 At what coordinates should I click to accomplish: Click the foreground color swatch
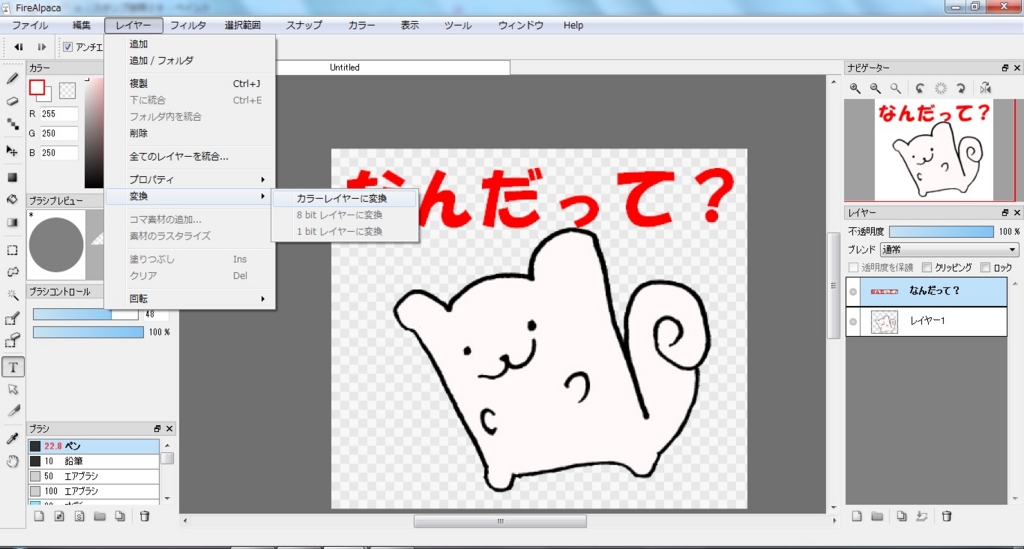(x=37, y=87)
